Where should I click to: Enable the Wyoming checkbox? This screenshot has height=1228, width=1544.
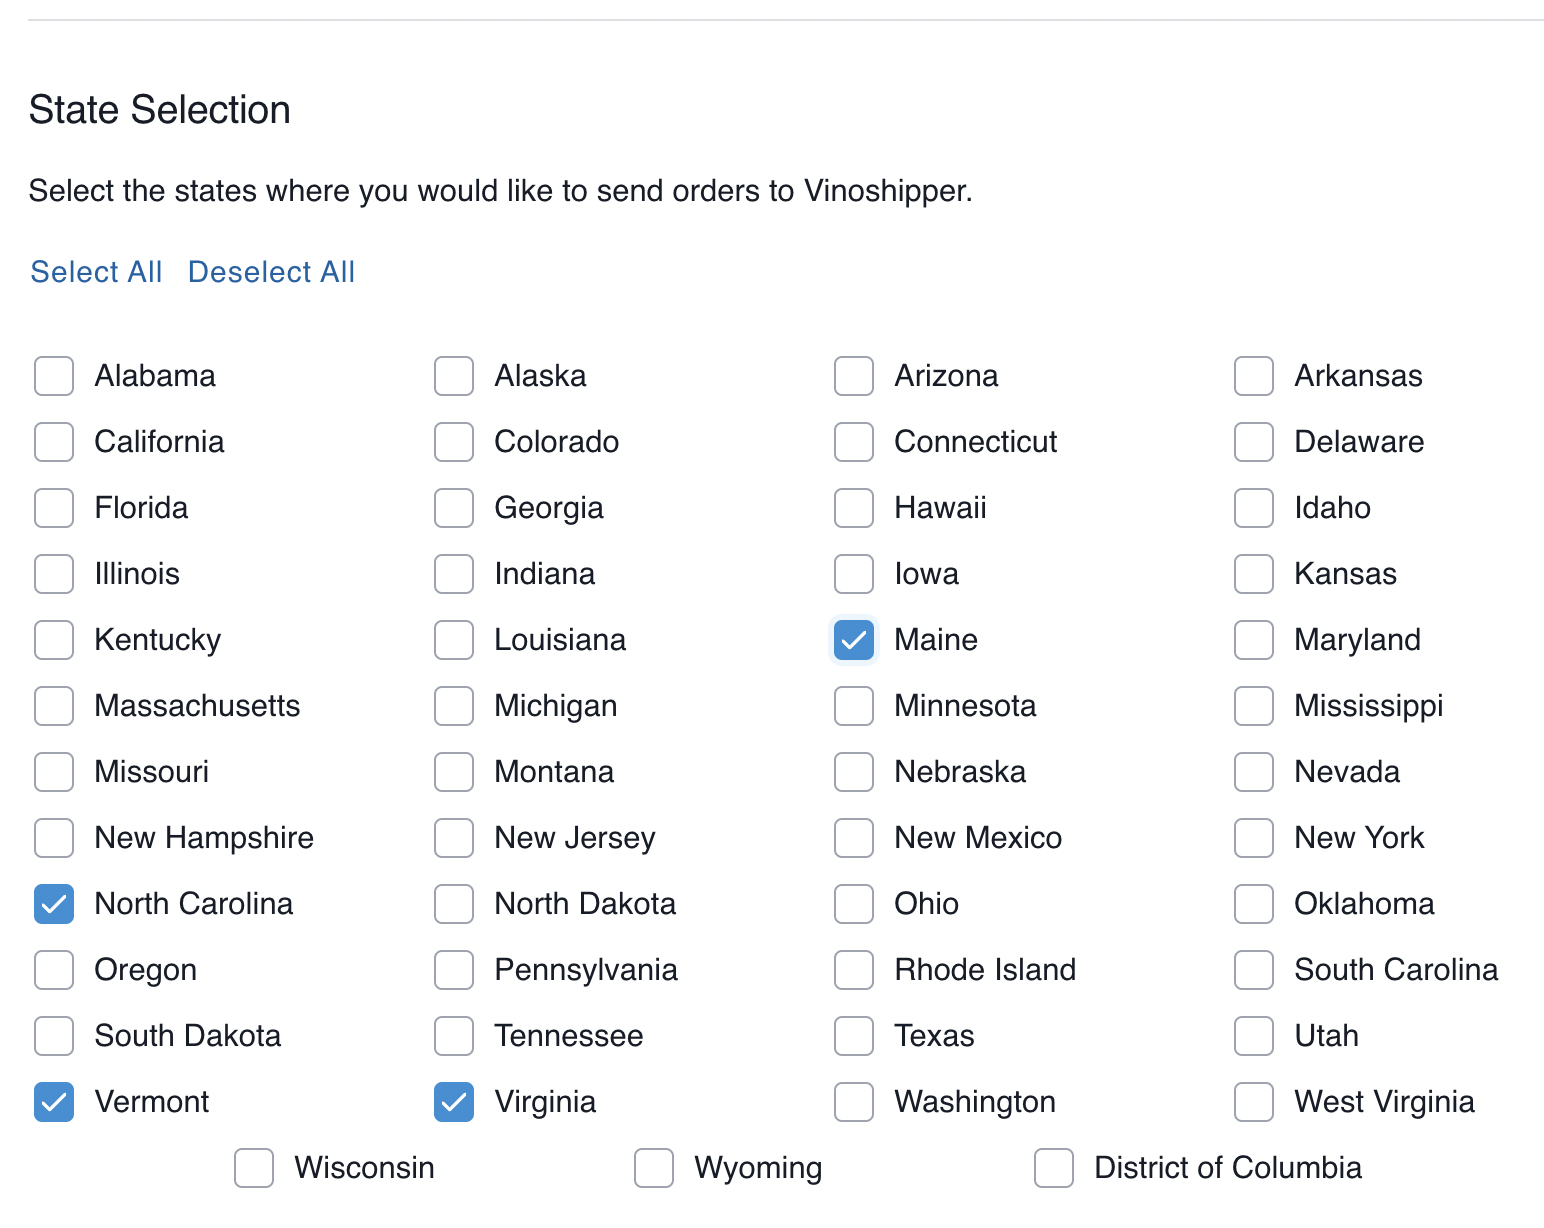coord(654,1168)
